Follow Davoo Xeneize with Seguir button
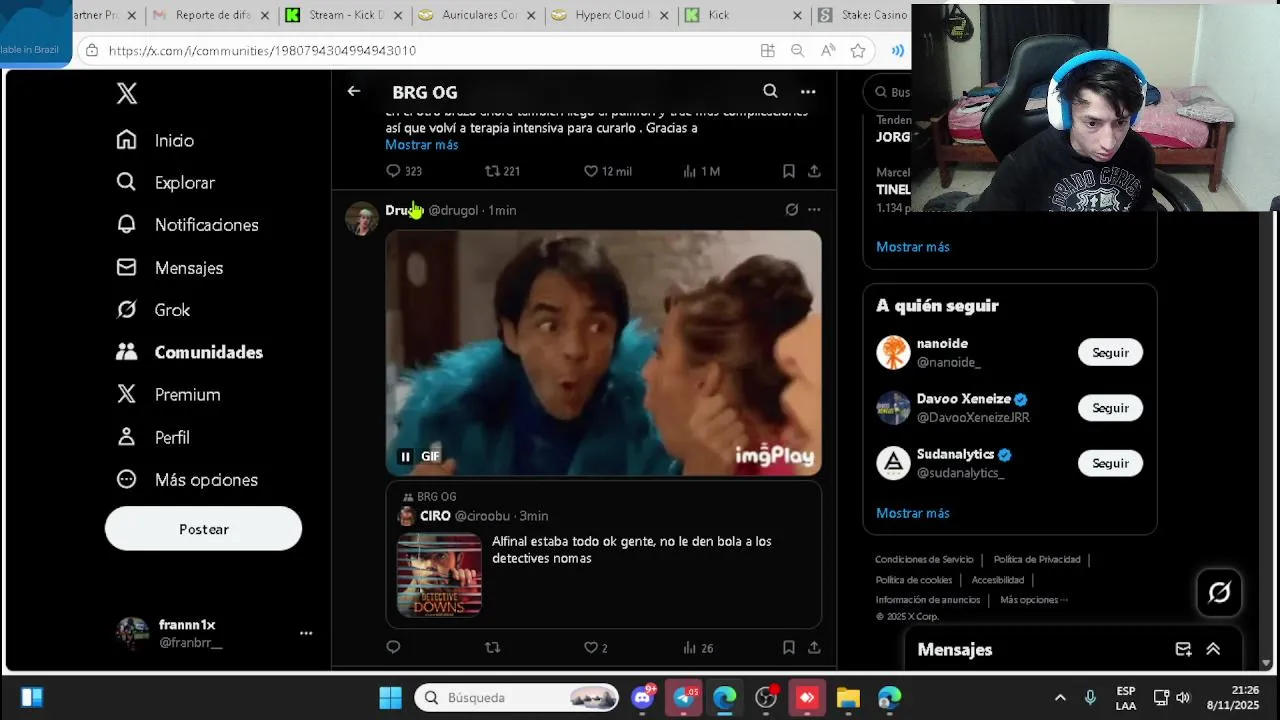This screenshot has width=1280, height=720. click(1110, 408)
